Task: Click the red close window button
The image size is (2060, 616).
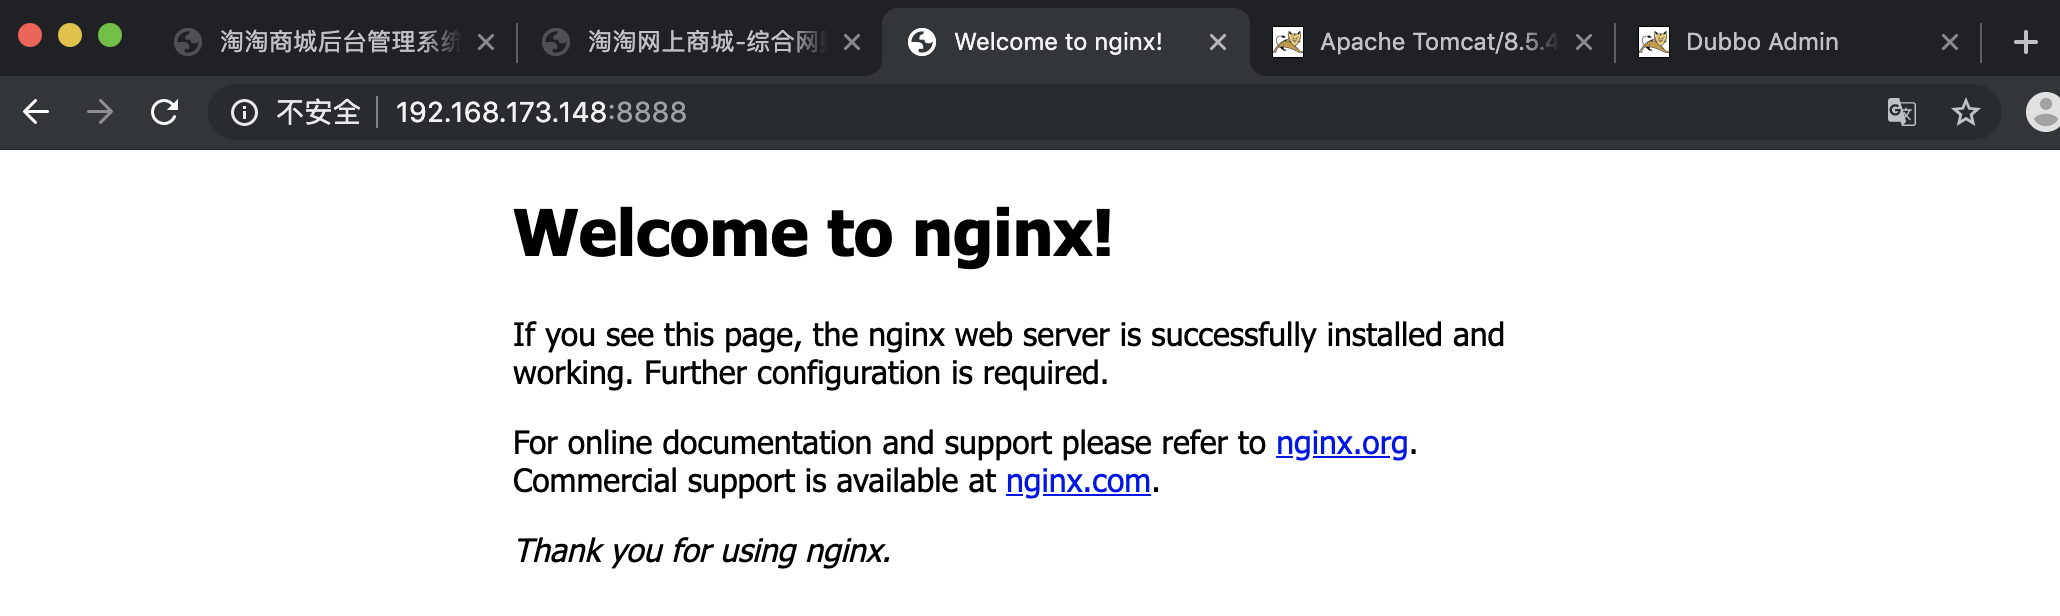Action: (30, 35)
